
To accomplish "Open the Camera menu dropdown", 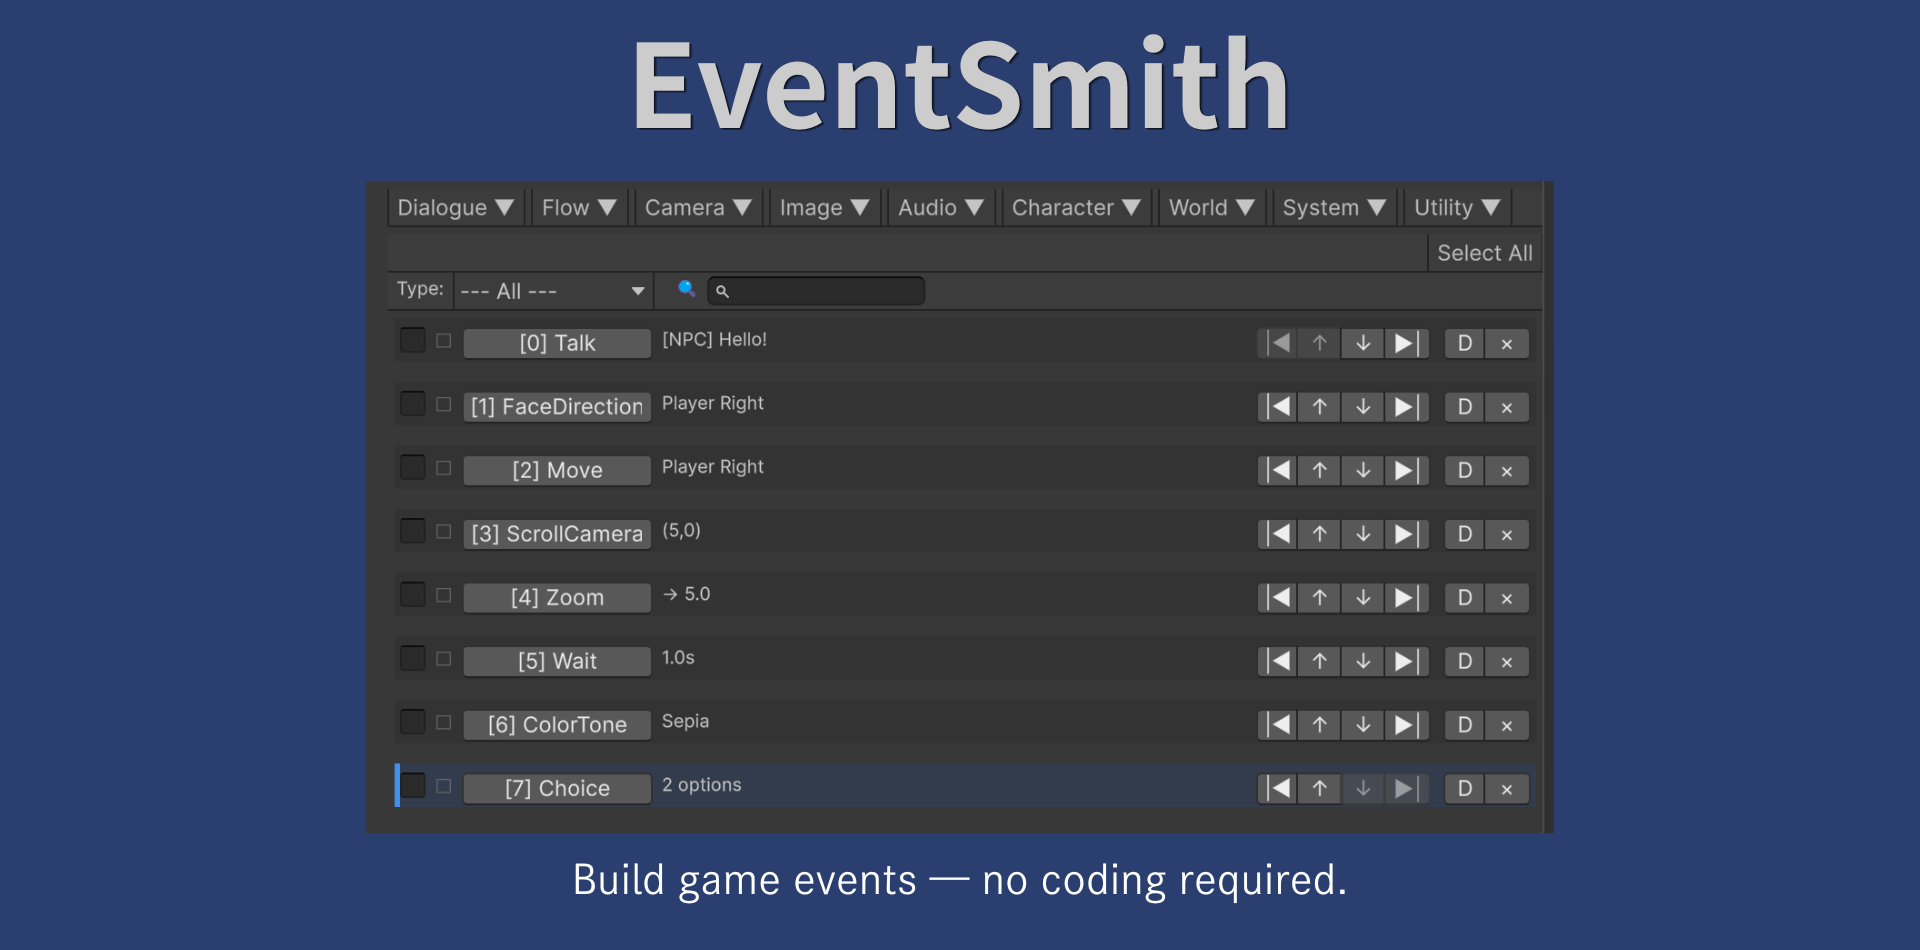I will [698, 207].
